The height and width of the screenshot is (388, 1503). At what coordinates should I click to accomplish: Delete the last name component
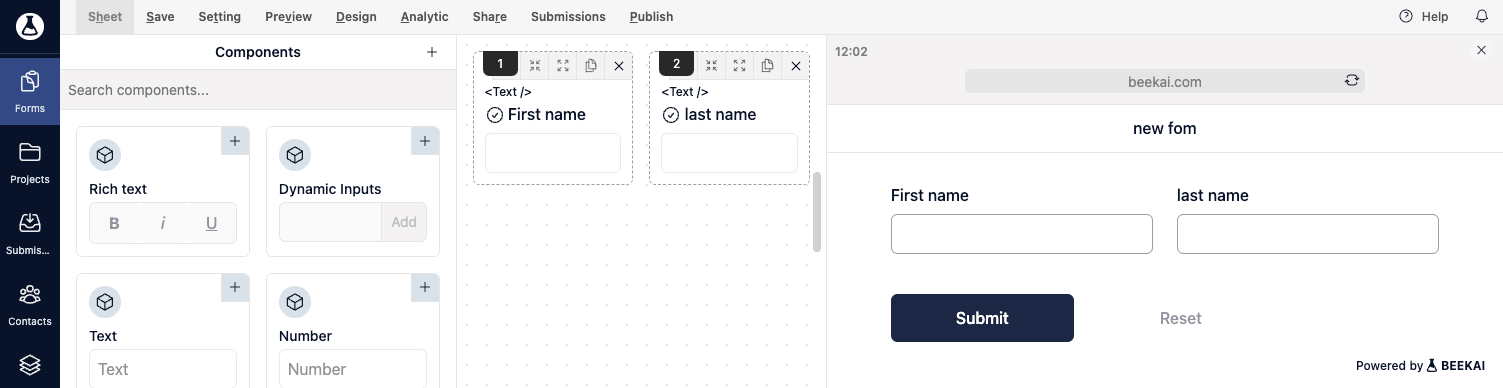click(795, 65)
